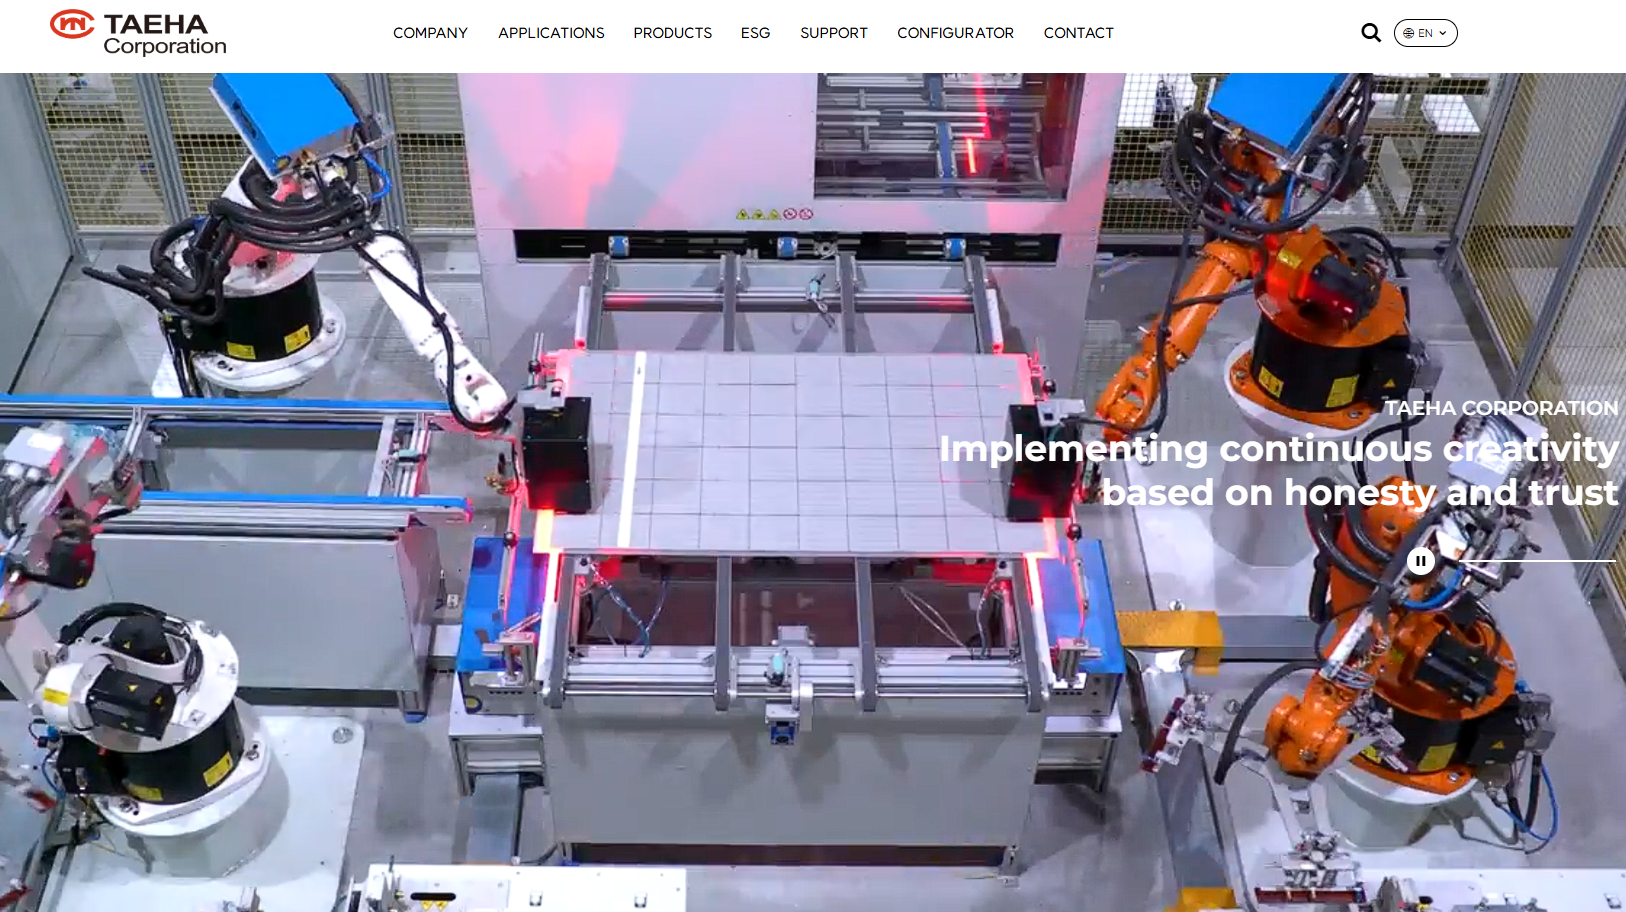Open the SUPPORT menu
Screen dimensions: 1626x912
(833, 33)
